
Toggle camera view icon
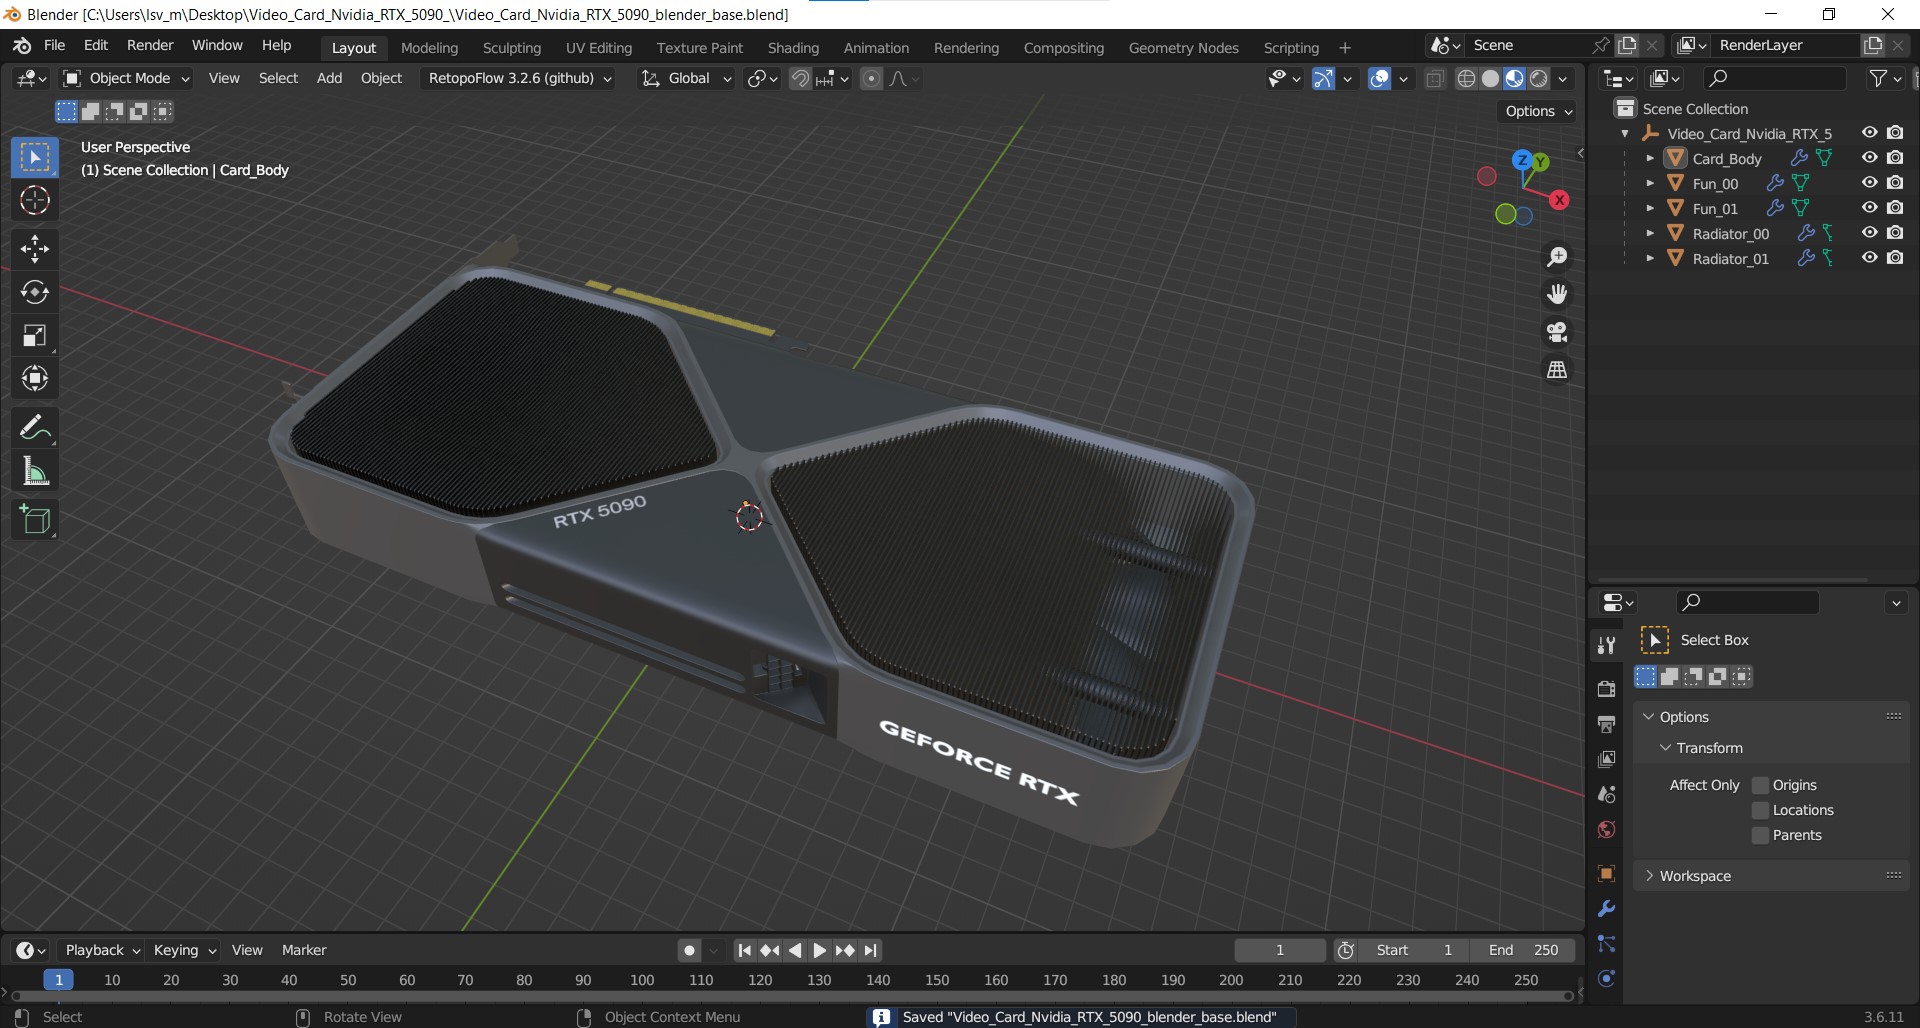(1557, 332)
